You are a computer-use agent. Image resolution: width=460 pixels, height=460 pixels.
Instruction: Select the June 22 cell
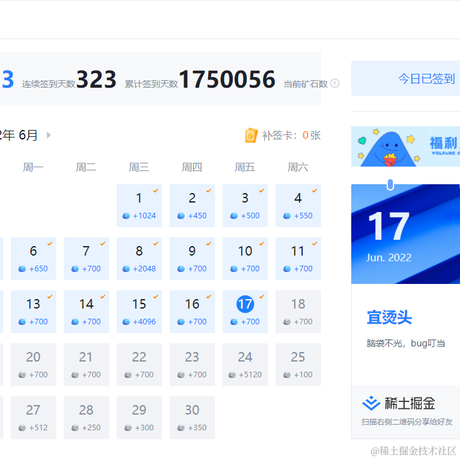(x=139, y=365)
